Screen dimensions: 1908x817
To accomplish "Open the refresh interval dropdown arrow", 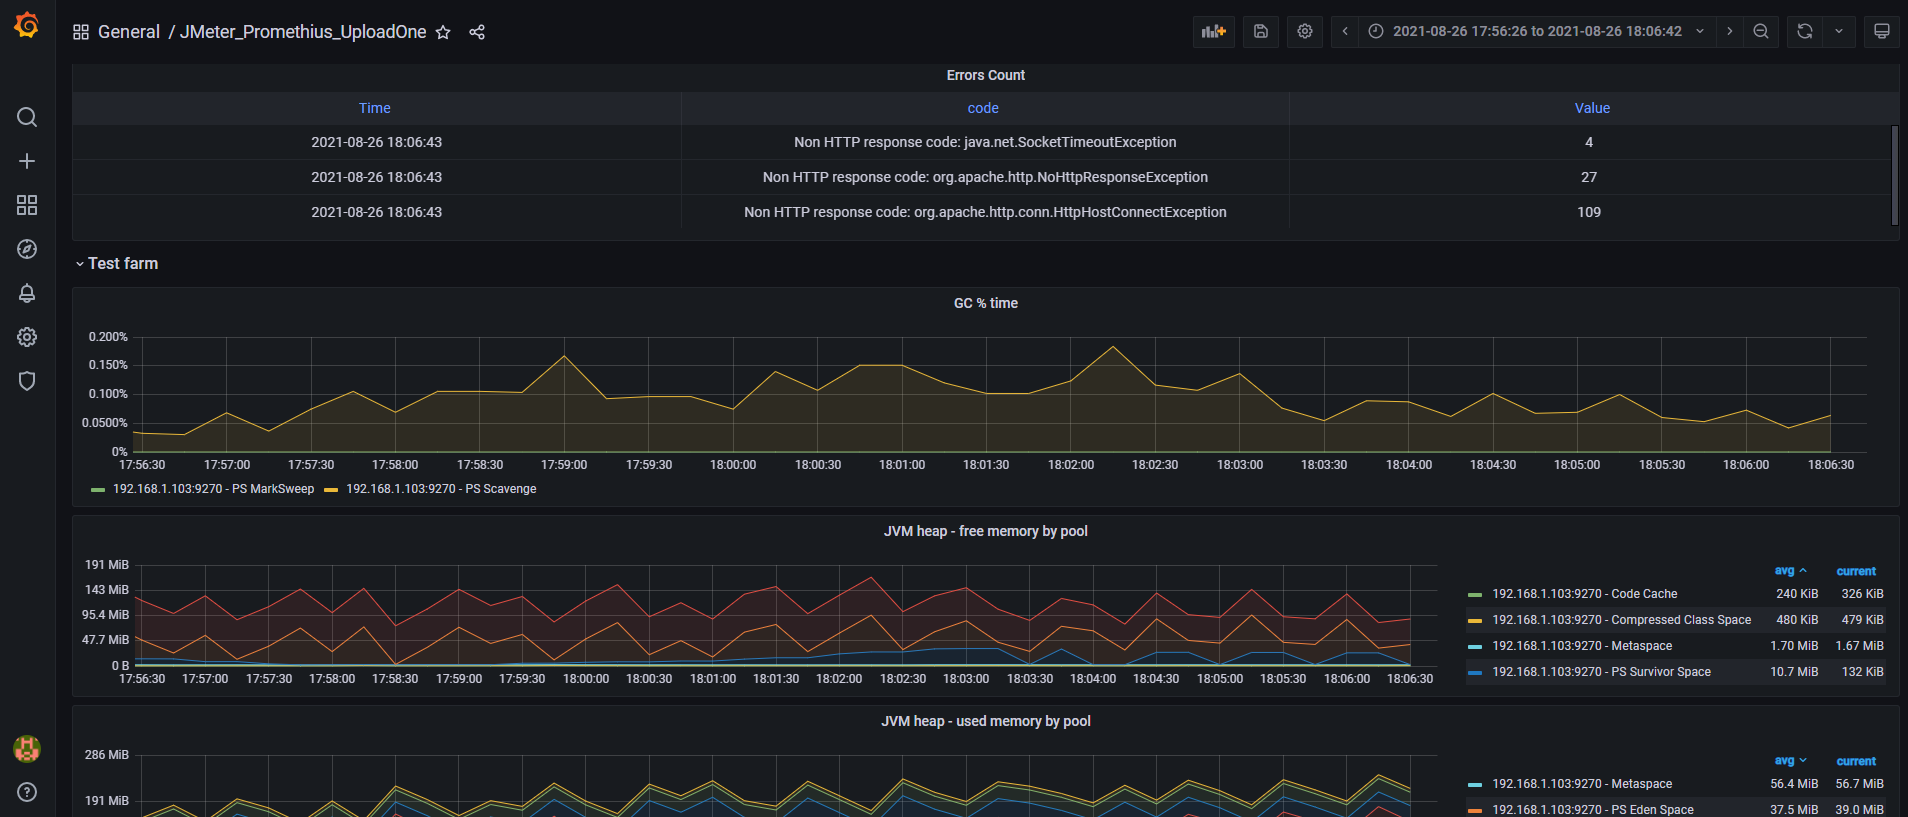I will tap(1839, 31).
